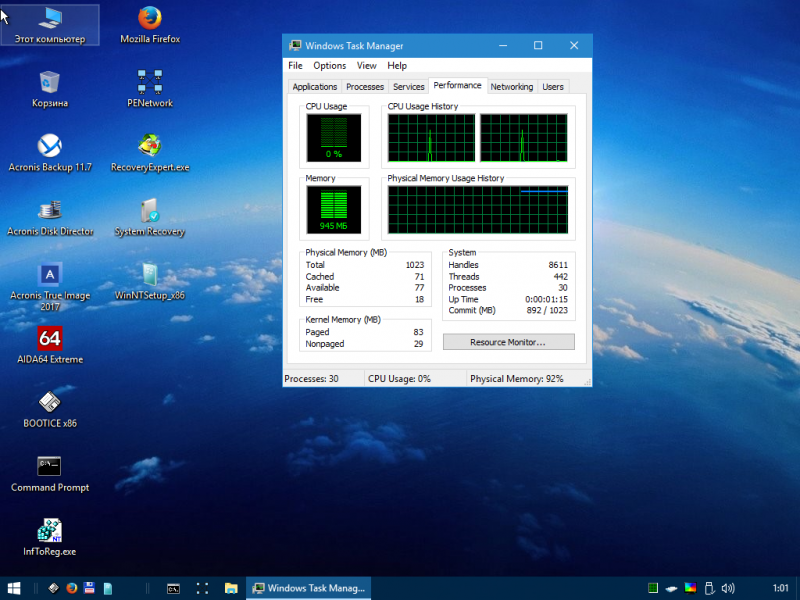
Task: Select the Acronis Disk Director icon
Action: coord(50,217)
